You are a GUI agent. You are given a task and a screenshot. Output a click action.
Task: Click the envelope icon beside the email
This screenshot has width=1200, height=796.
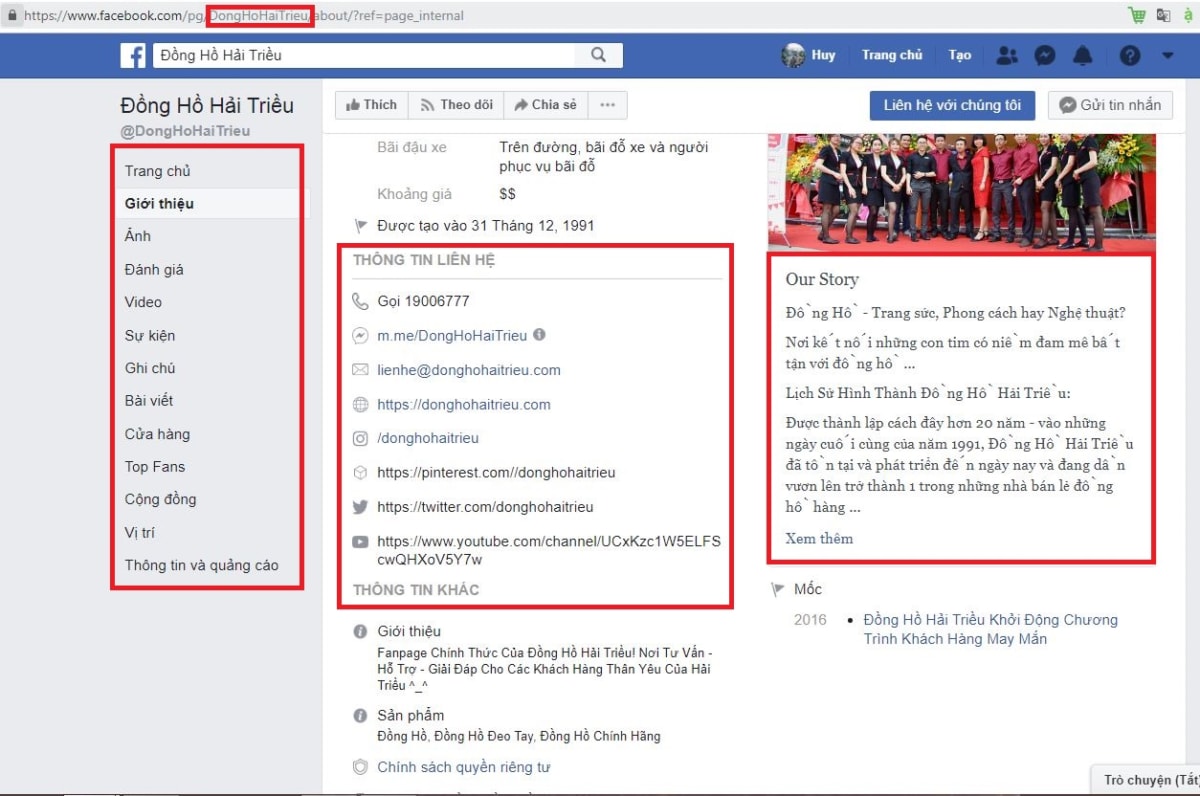point(360,370)
